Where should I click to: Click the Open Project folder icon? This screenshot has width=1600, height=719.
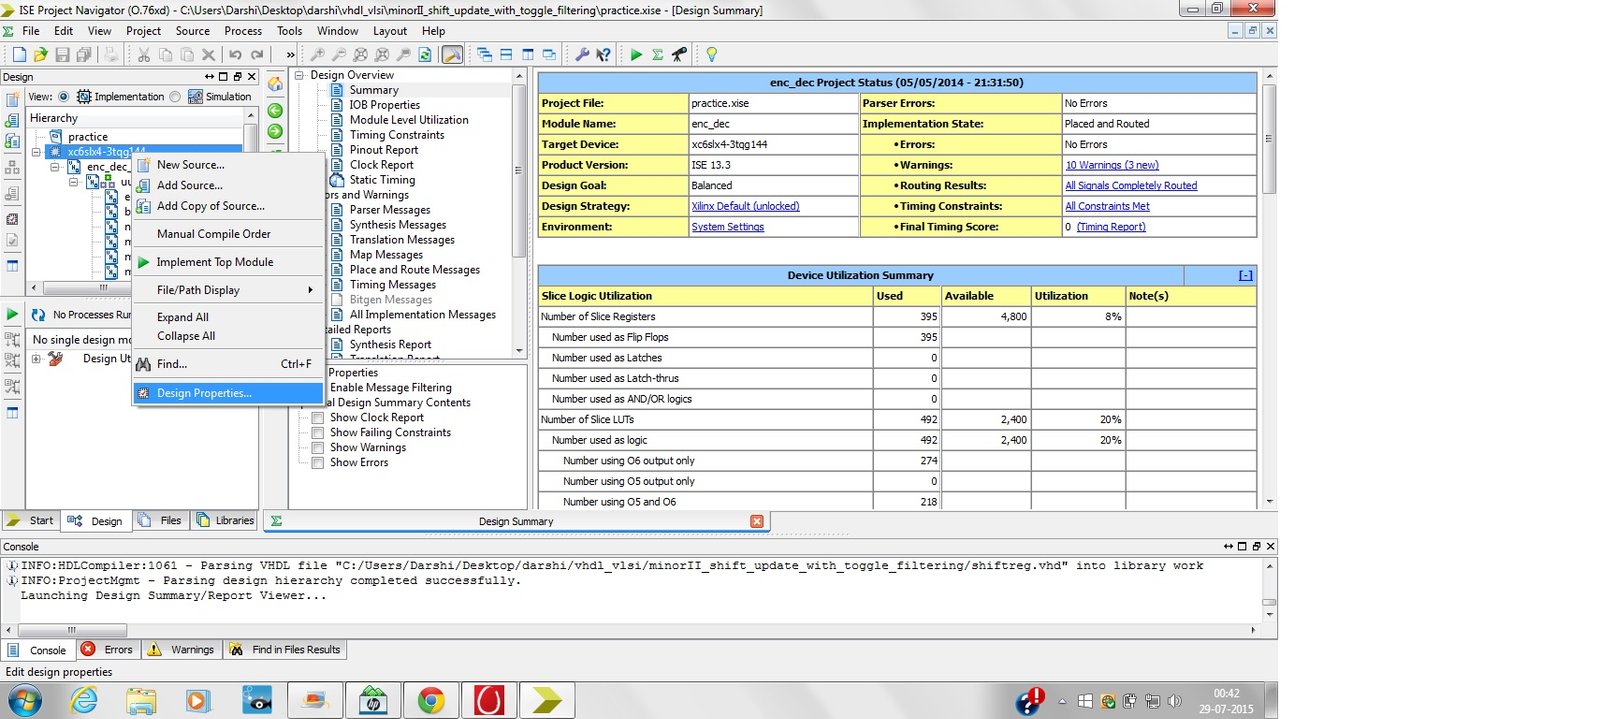[41, 55]
